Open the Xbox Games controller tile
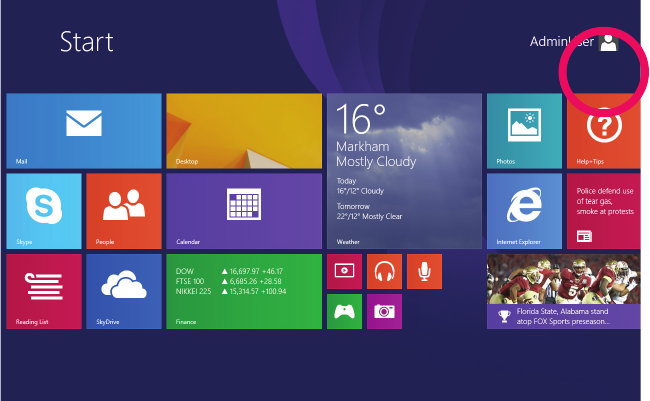This screenshot has width=650, height=401. [344, 311]
